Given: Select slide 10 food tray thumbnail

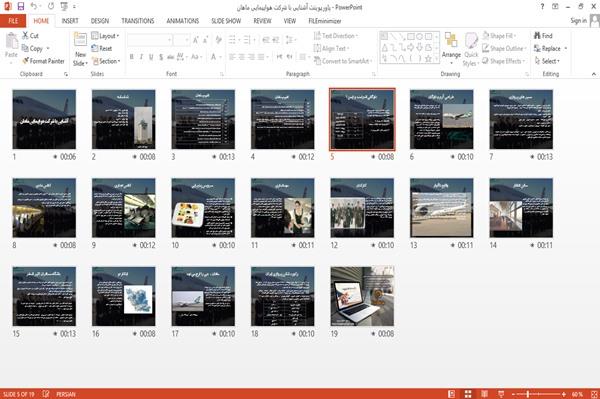Looking at the screenshot, I should click(203, 208).
